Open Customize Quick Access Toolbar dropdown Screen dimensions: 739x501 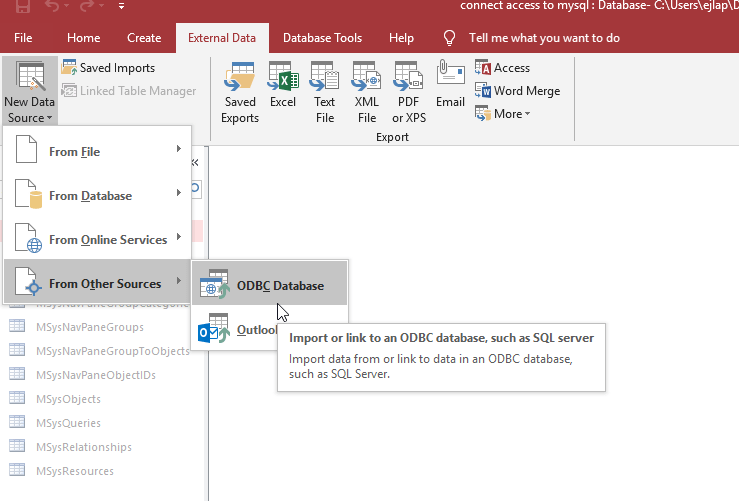[x=121, y=6]
